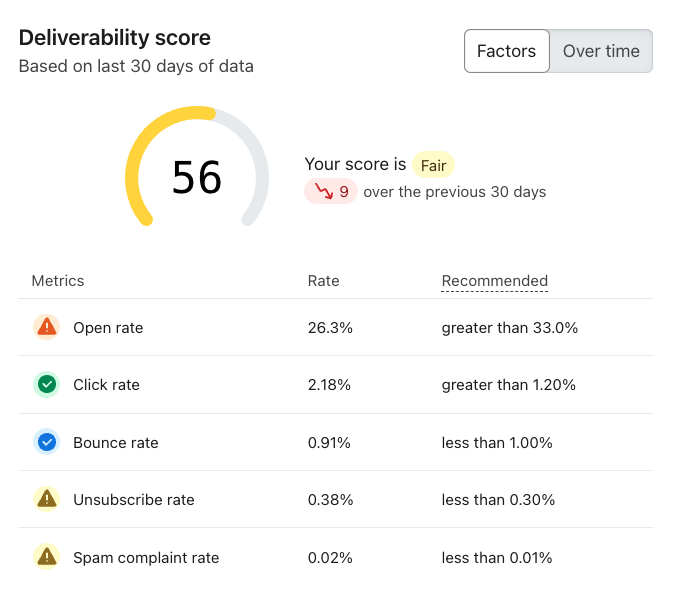The height and width of the screenshot is (603, 674).
Task: Click the Spam complaint rate warning icon
Action: point(46,557)
